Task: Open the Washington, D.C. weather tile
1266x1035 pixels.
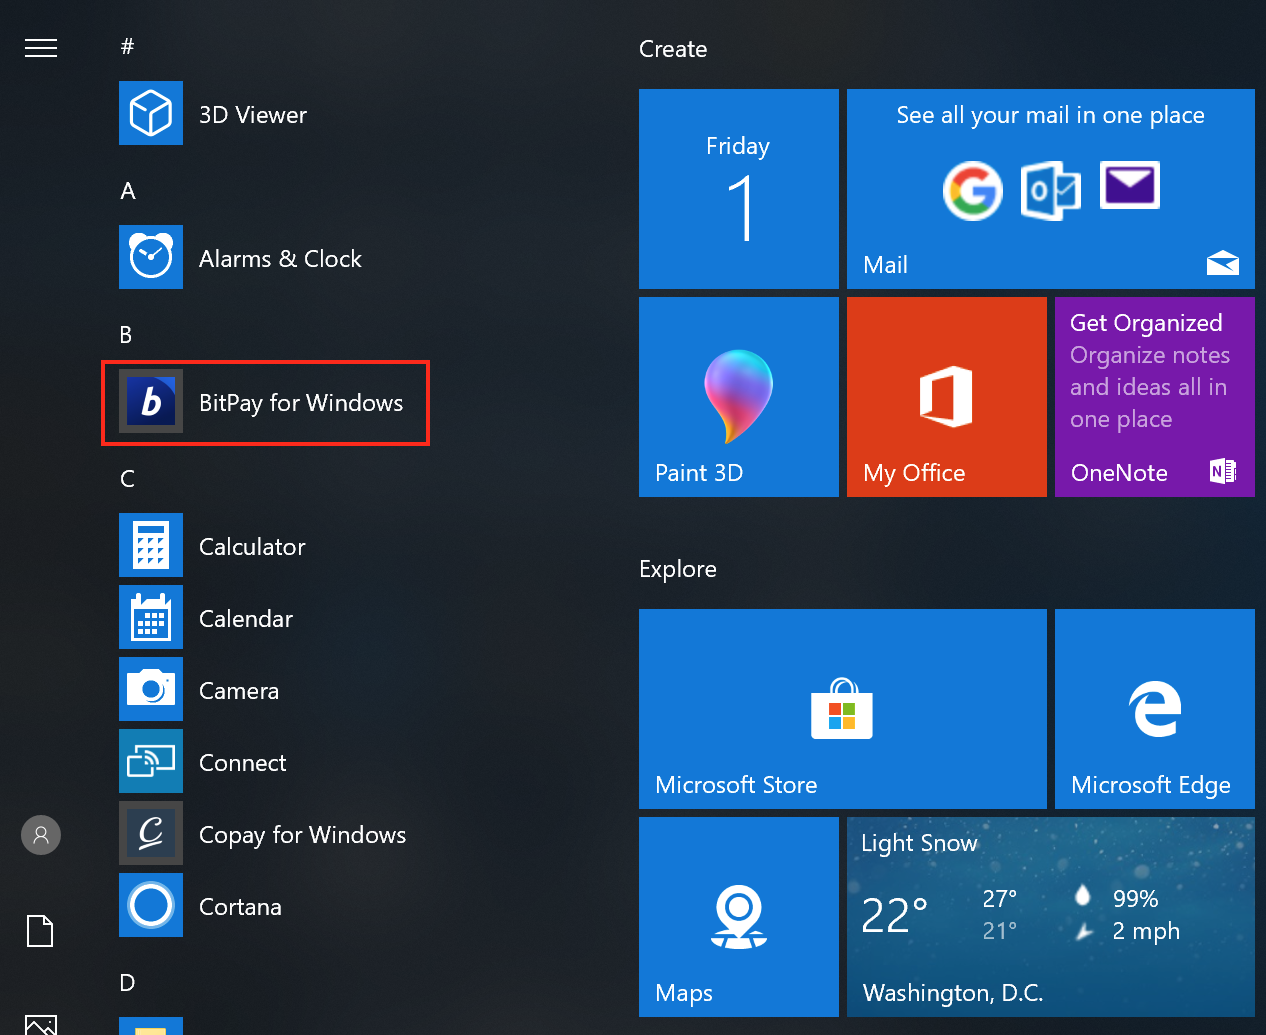Action: point(1051,917)
